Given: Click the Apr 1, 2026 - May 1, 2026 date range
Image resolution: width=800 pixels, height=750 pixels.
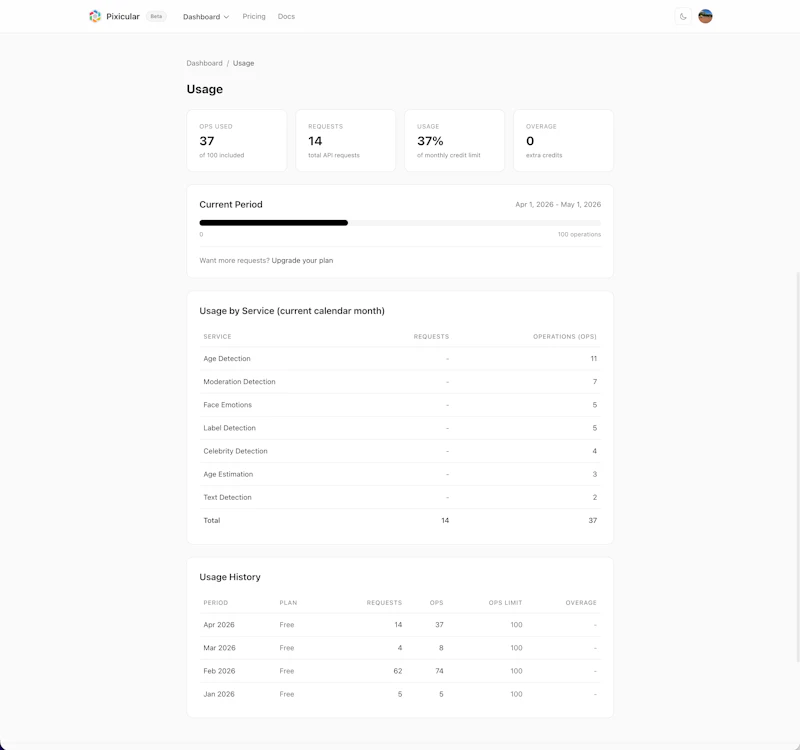Looking at the screenshot, I should (x=558, y=205).
